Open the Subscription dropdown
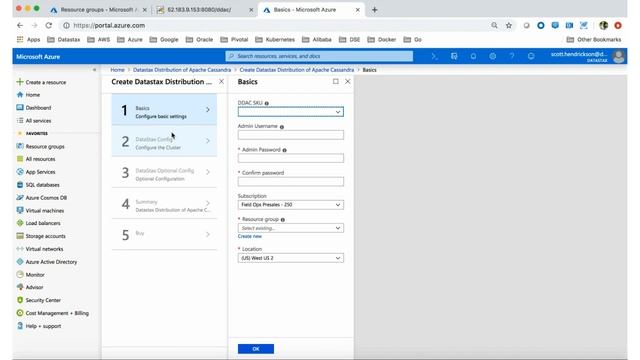640x360 pixels. (x=291, y=204)
